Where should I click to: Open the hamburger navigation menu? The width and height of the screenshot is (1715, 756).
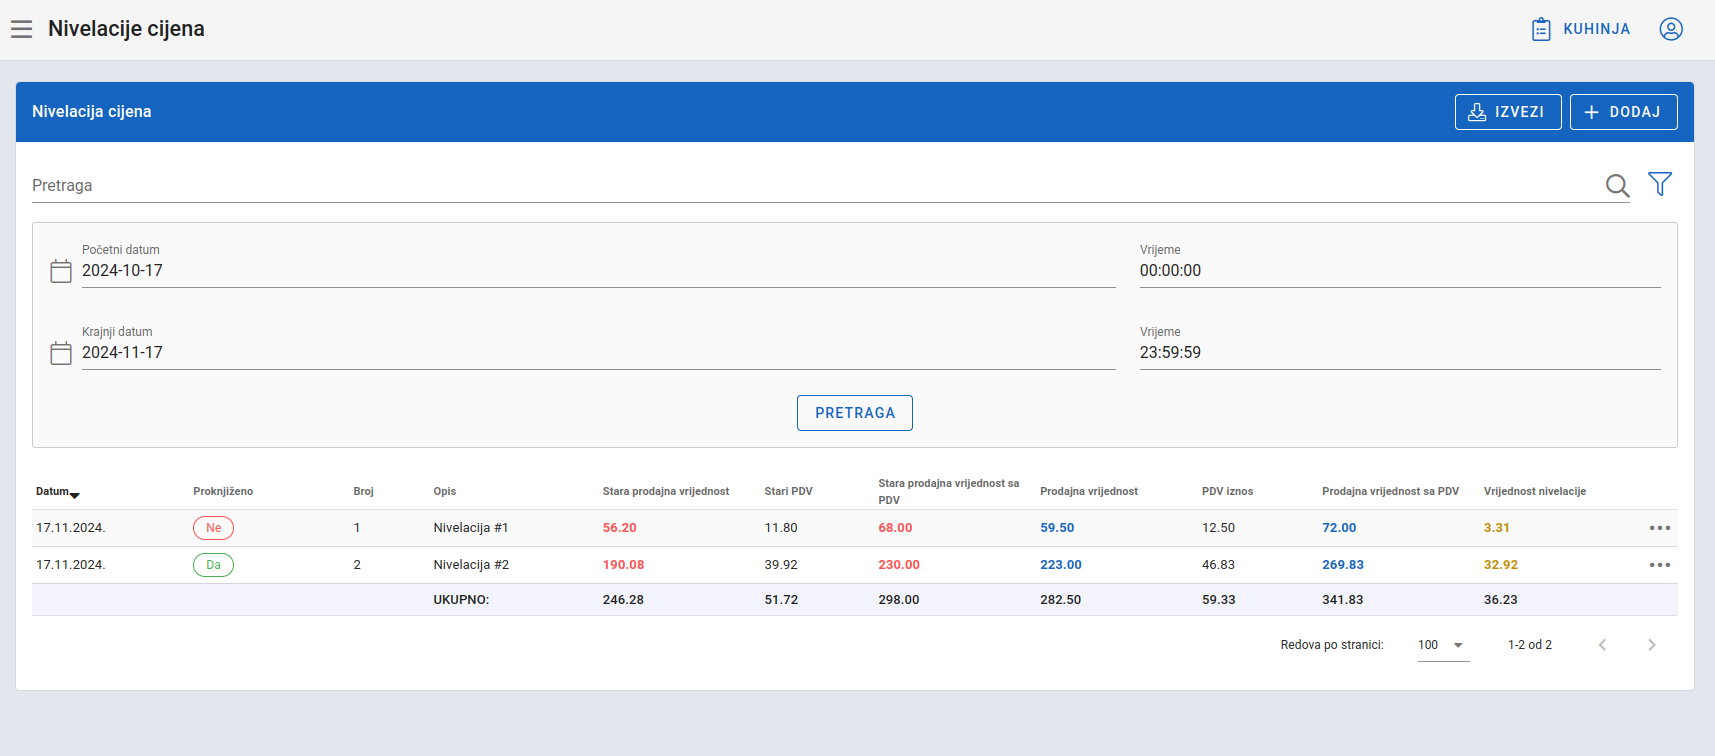[x=22, y=29]
